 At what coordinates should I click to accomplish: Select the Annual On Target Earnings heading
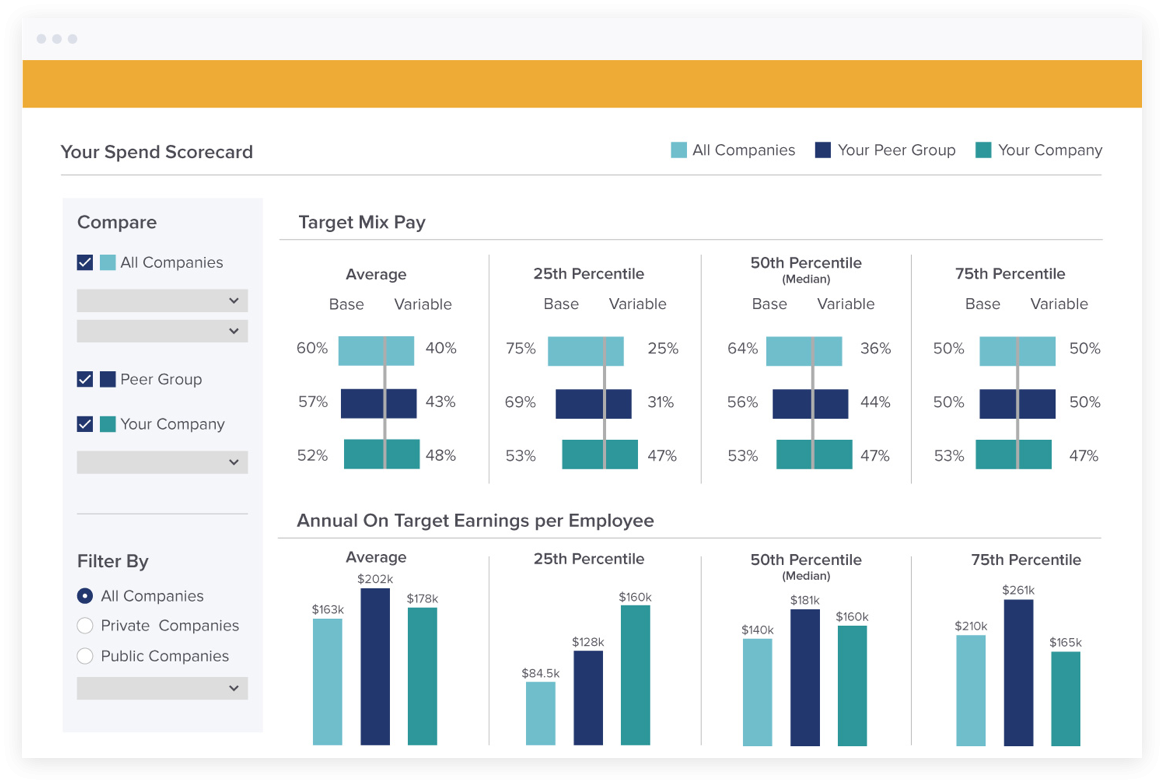point(475,521)
